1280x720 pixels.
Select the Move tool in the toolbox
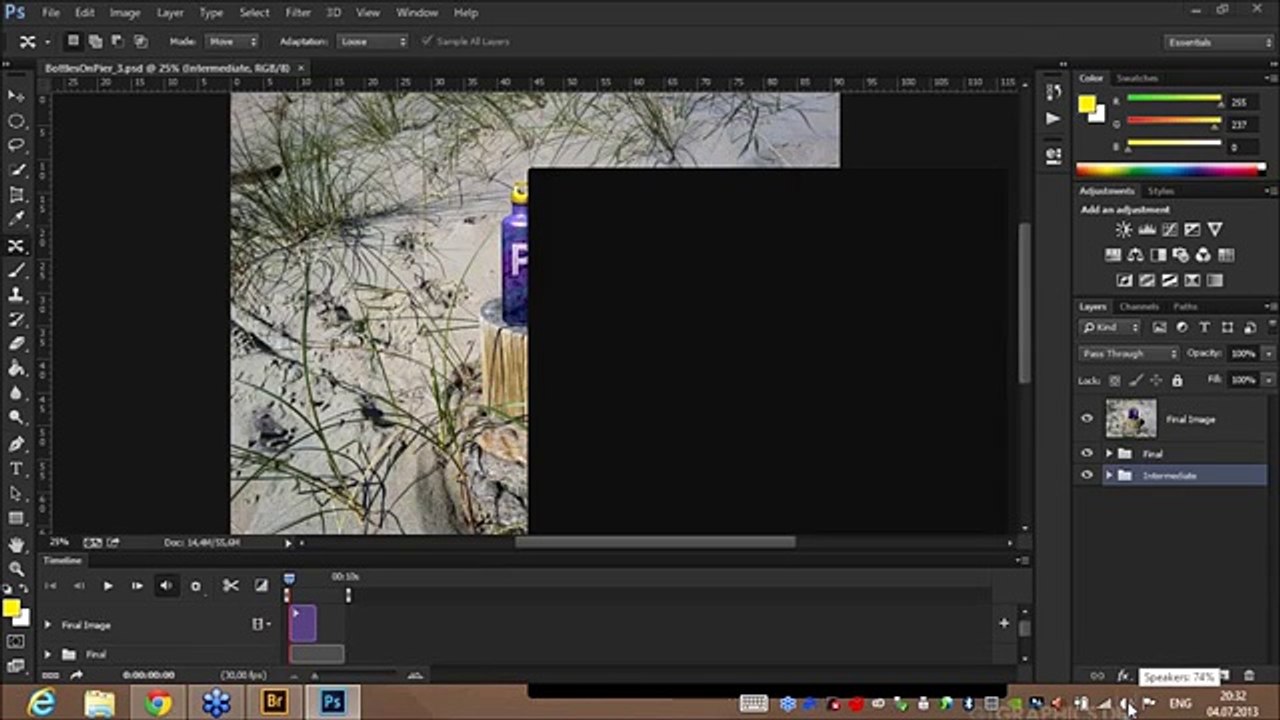(x=16, y=96)
